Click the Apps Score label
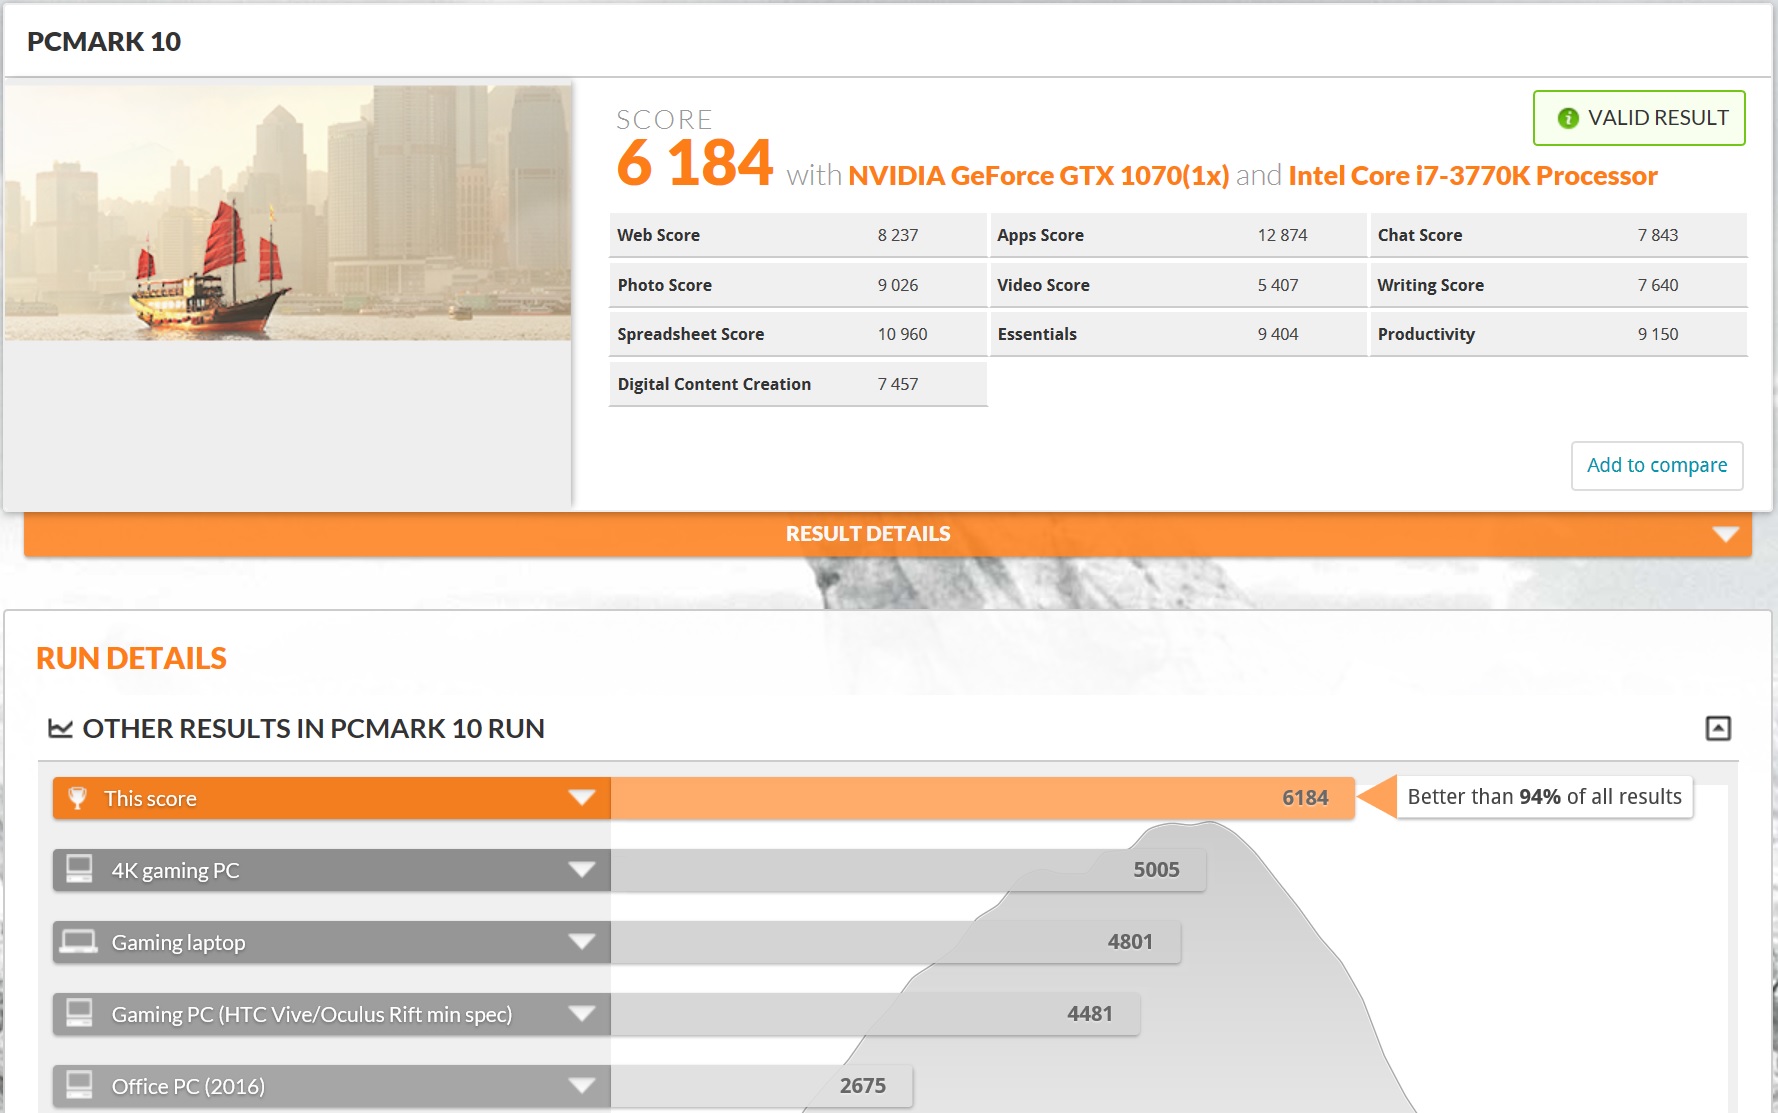Screen dimensions: 1778x1113 1040,235
